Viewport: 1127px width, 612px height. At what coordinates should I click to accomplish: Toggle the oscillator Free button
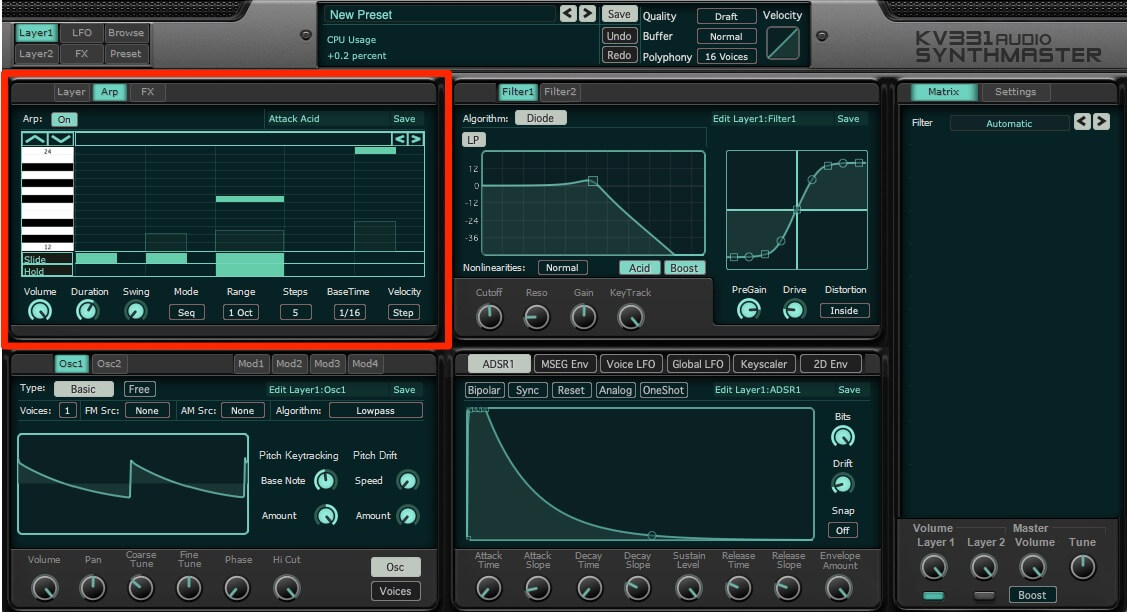pyautogui.click(x=139, y=389)
